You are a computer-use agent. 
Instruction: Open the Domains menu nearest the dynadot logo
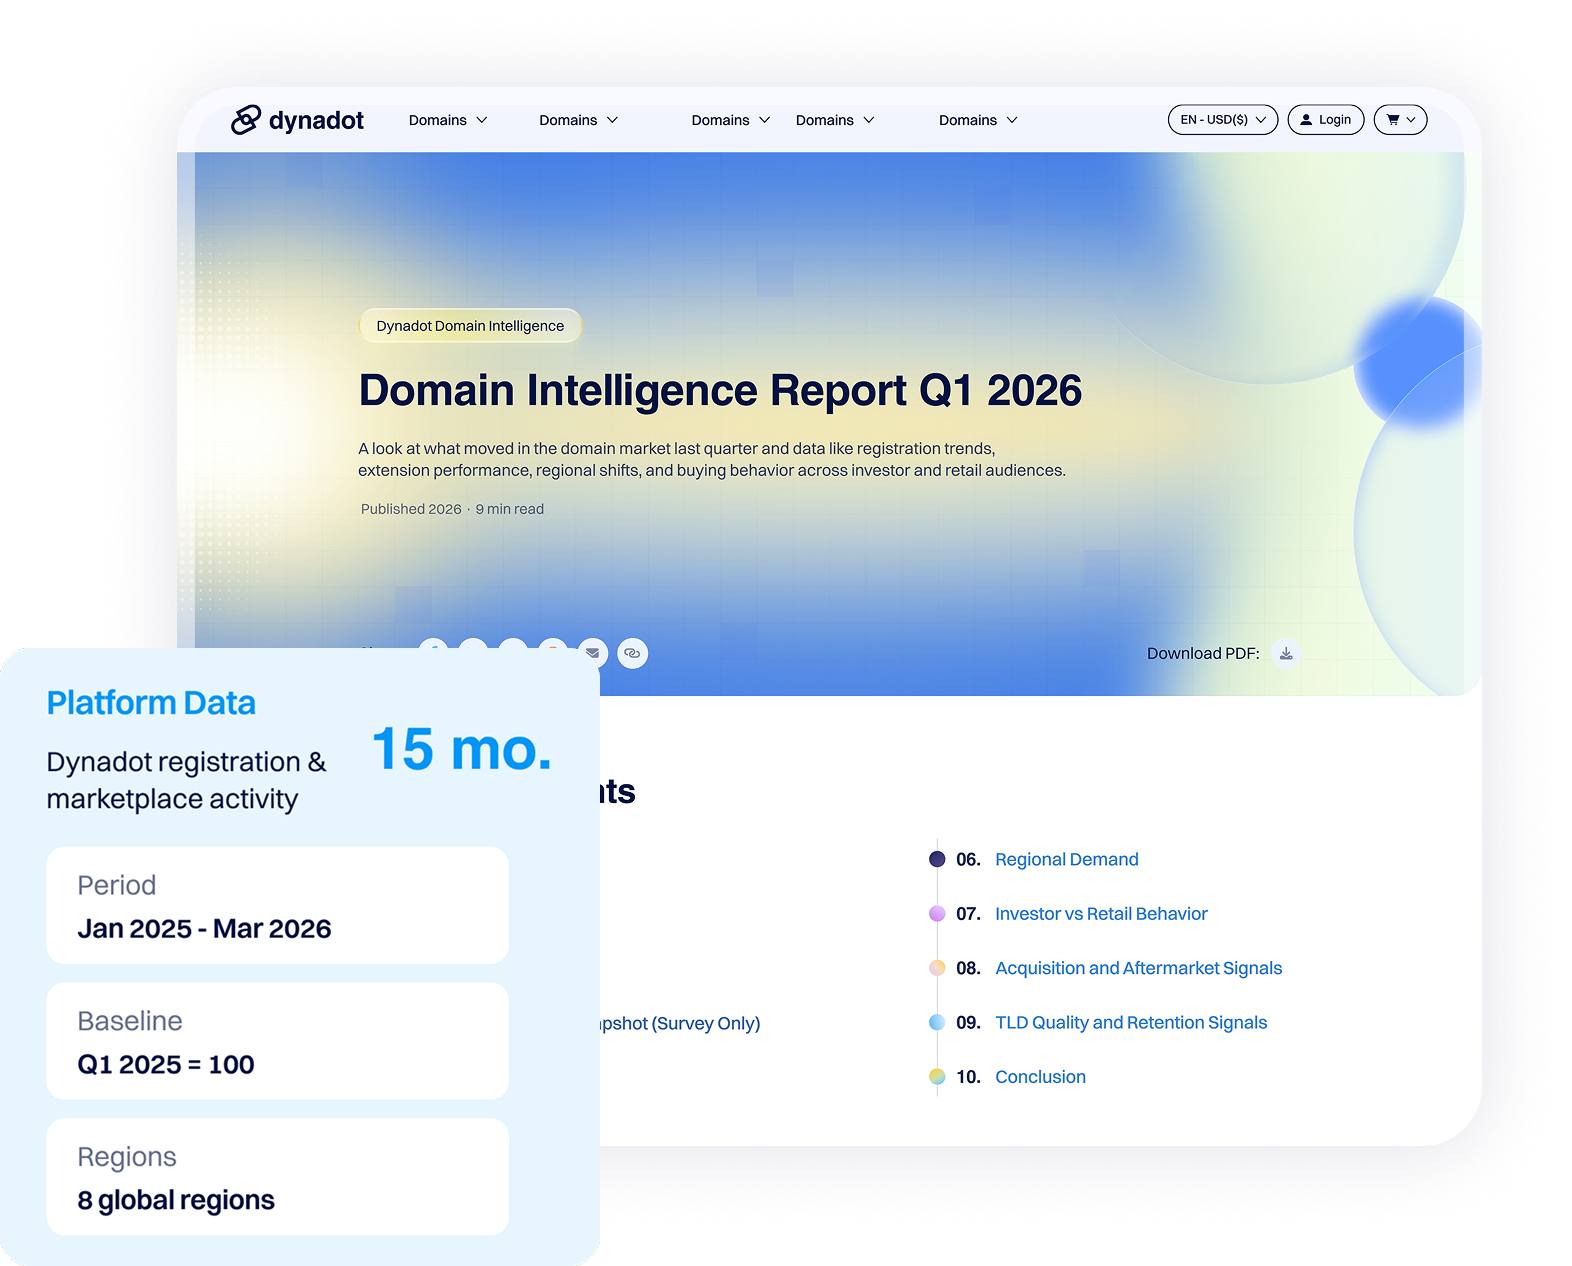coord(448,120)
